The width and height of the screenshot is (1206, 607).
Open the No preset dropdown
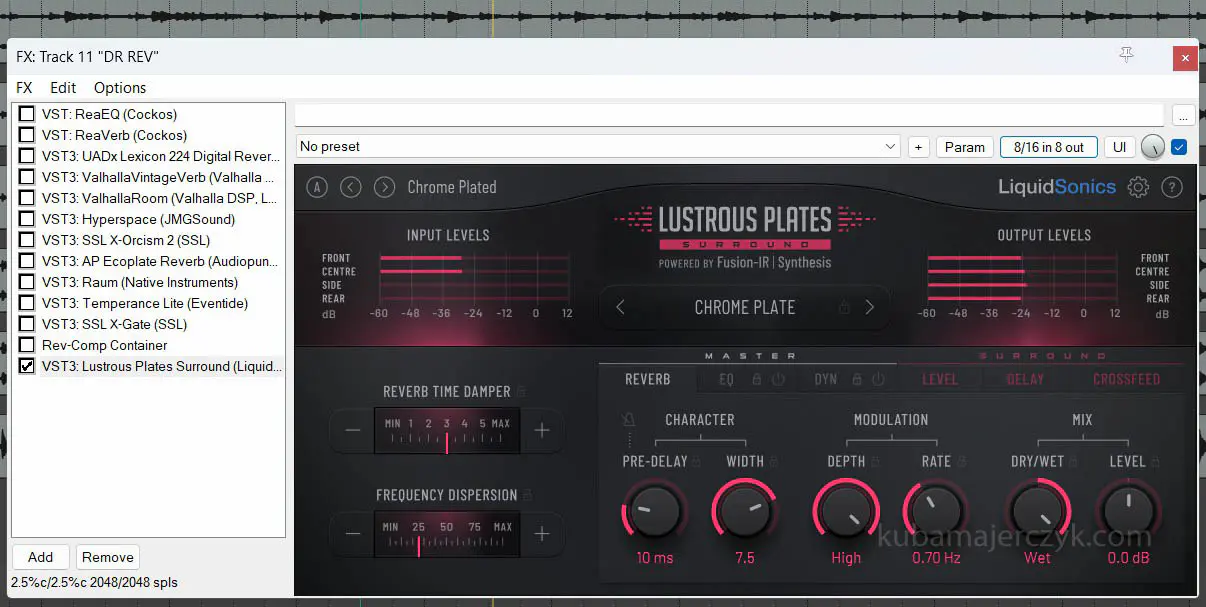[x=599, y=147]
